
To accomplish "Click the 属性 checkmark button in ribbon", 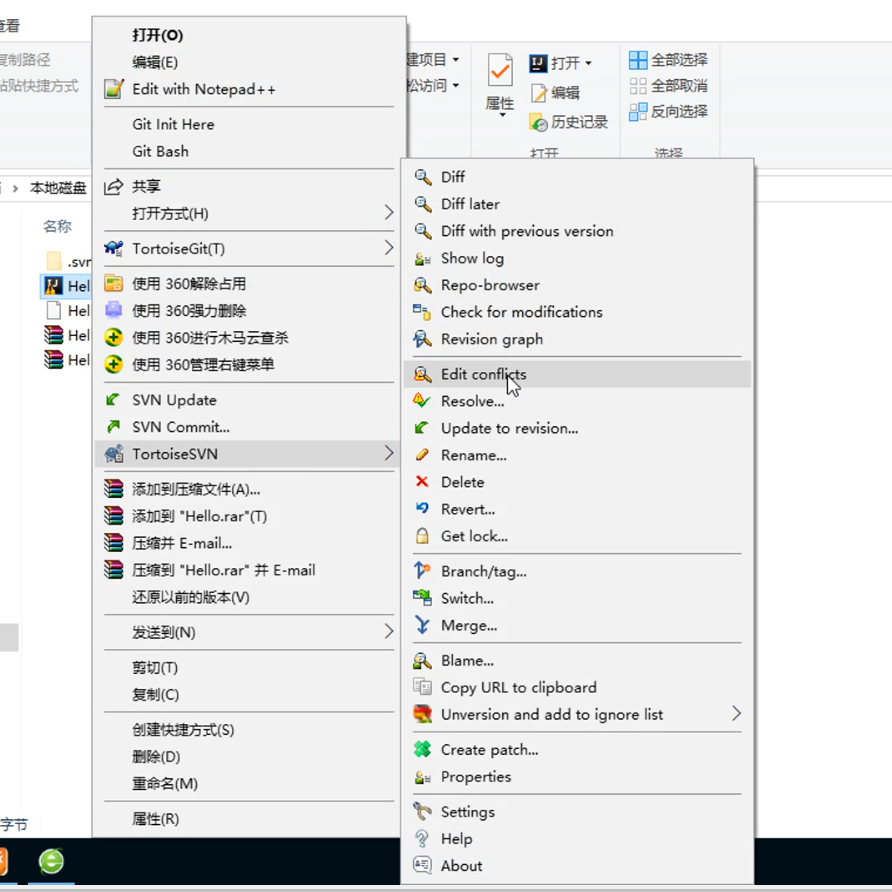I will pos(499,83).
